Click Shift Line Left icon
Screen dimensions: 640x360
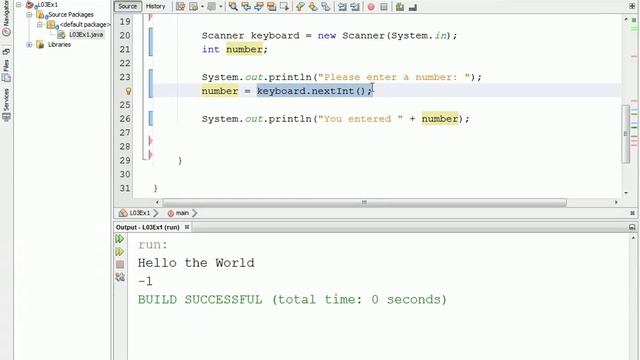342,7
